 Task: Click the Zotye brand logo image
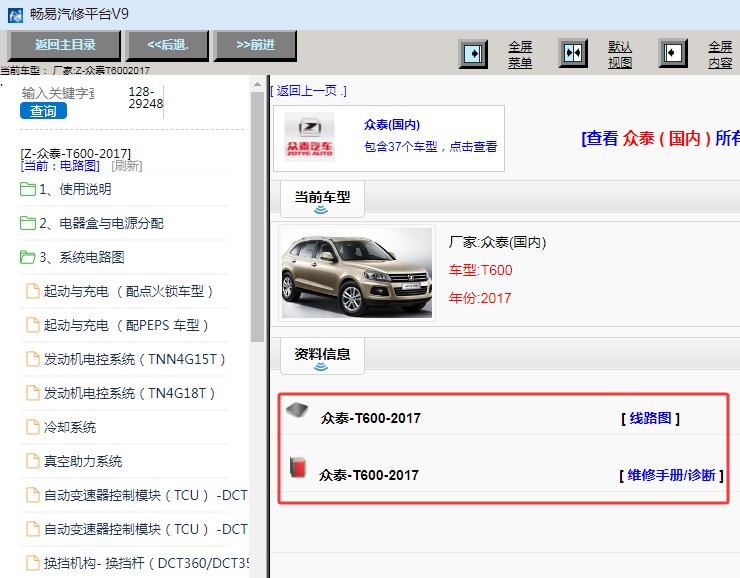(x=309, y=137)
